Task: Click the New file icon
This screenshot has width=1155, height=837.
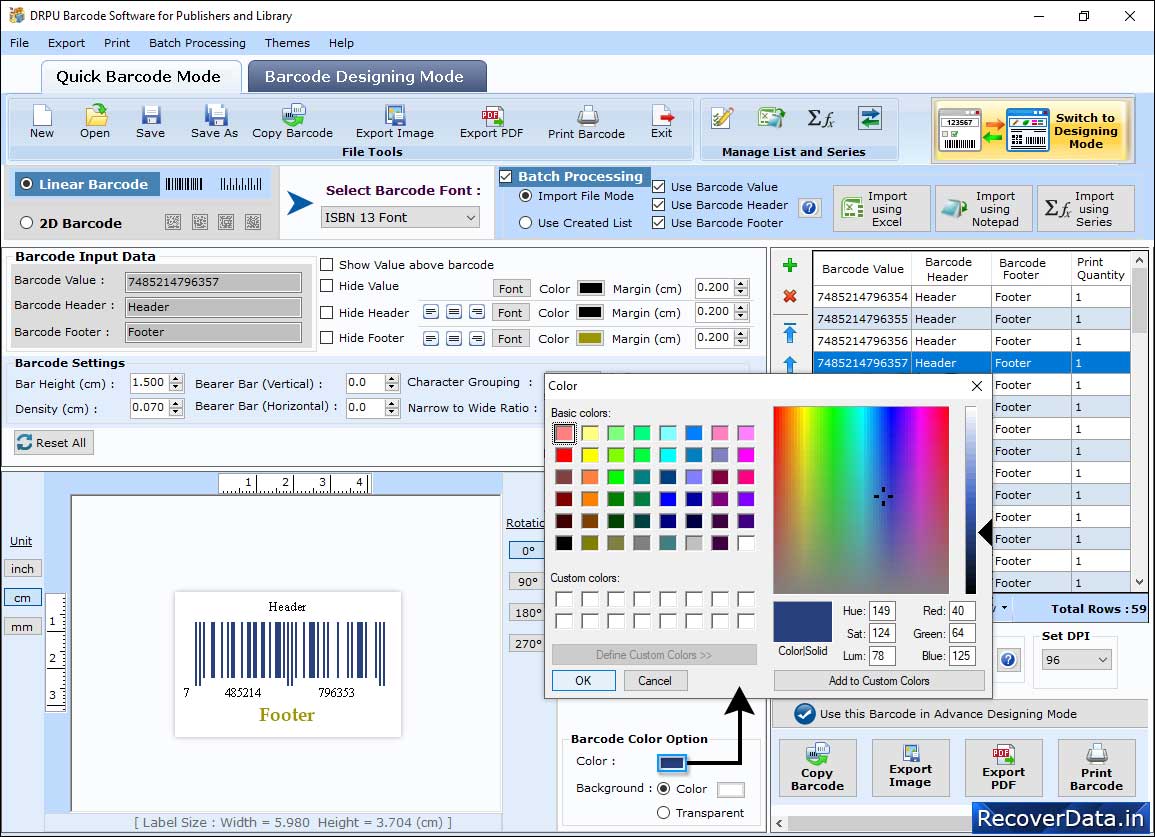Action: (x=42, y=122)
